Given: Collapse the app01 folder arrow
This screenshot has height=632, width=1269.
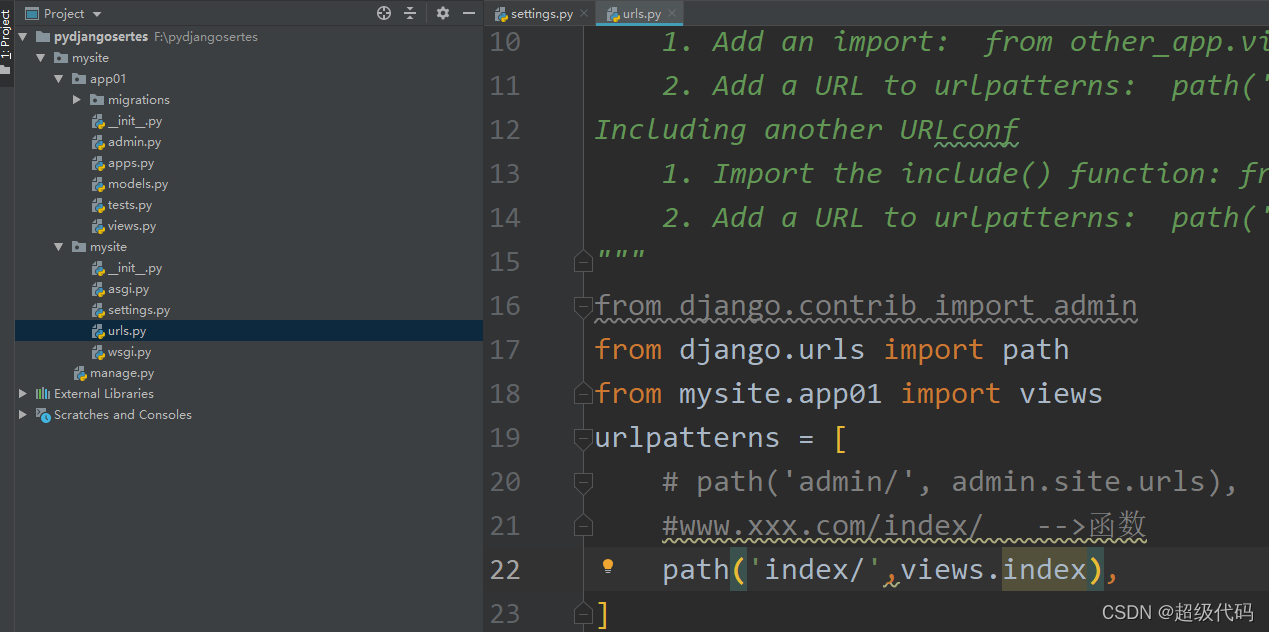Looking at the screenshot, I should (x=59, y=79).
